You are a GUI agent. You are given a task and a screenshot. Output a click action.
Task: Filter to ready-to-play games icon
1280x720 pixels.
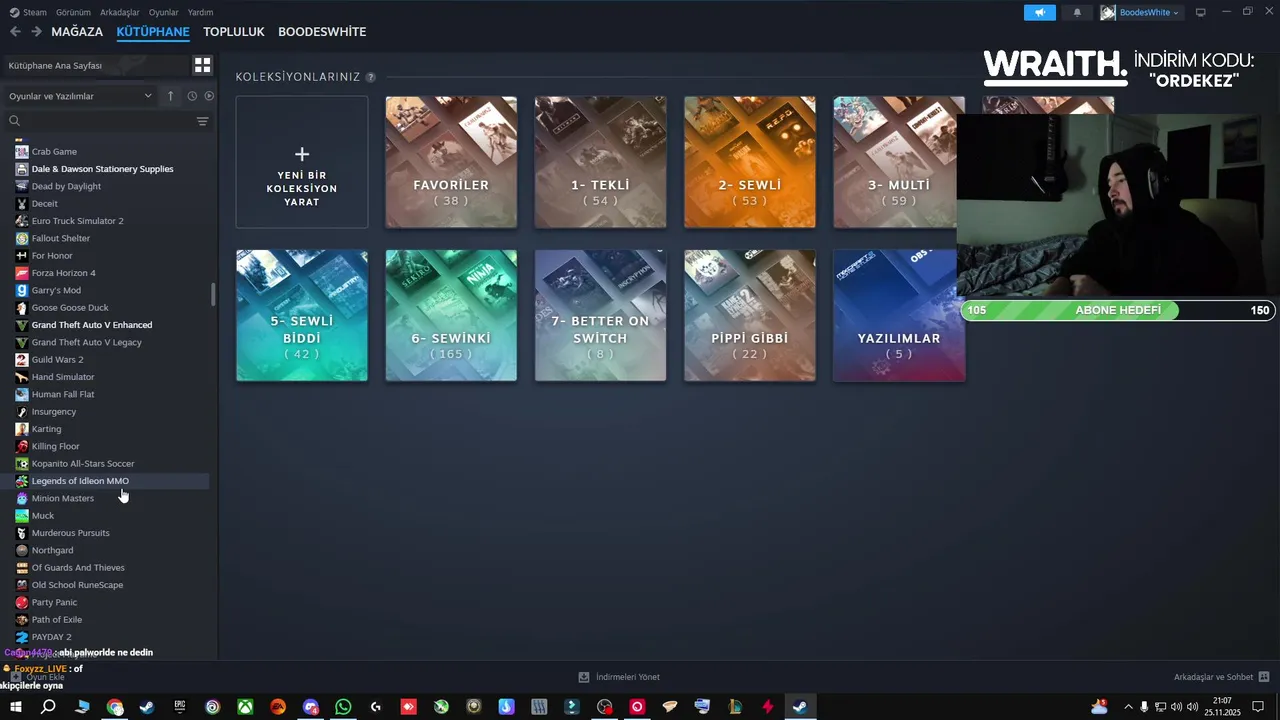point(209,96)
